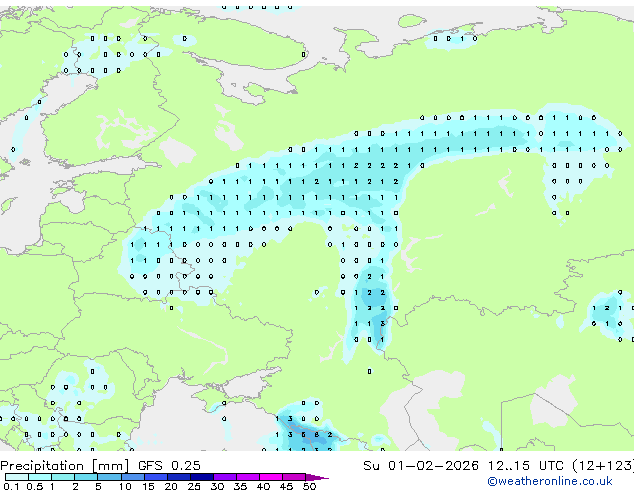The image size is (634, 490).
Task: Select the 'GFS 0.25' model label
Action: point(169,466)
